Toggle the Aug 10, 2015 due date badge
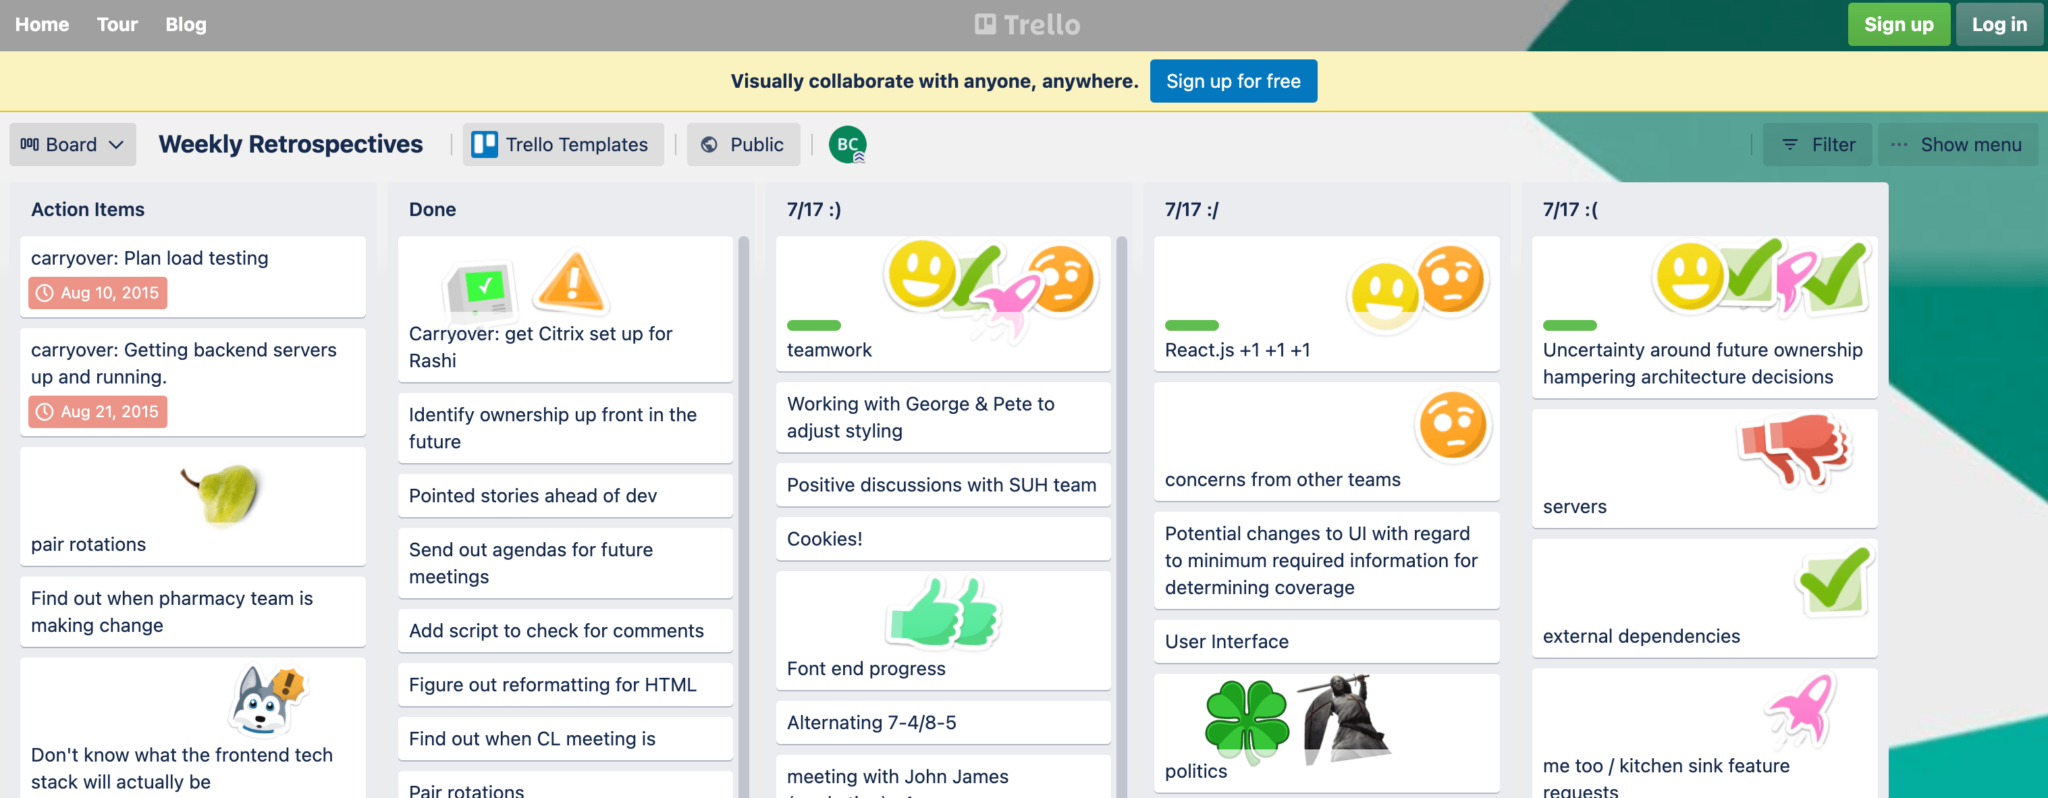This screenshot has width=2048, height=798. click(98, 293)
